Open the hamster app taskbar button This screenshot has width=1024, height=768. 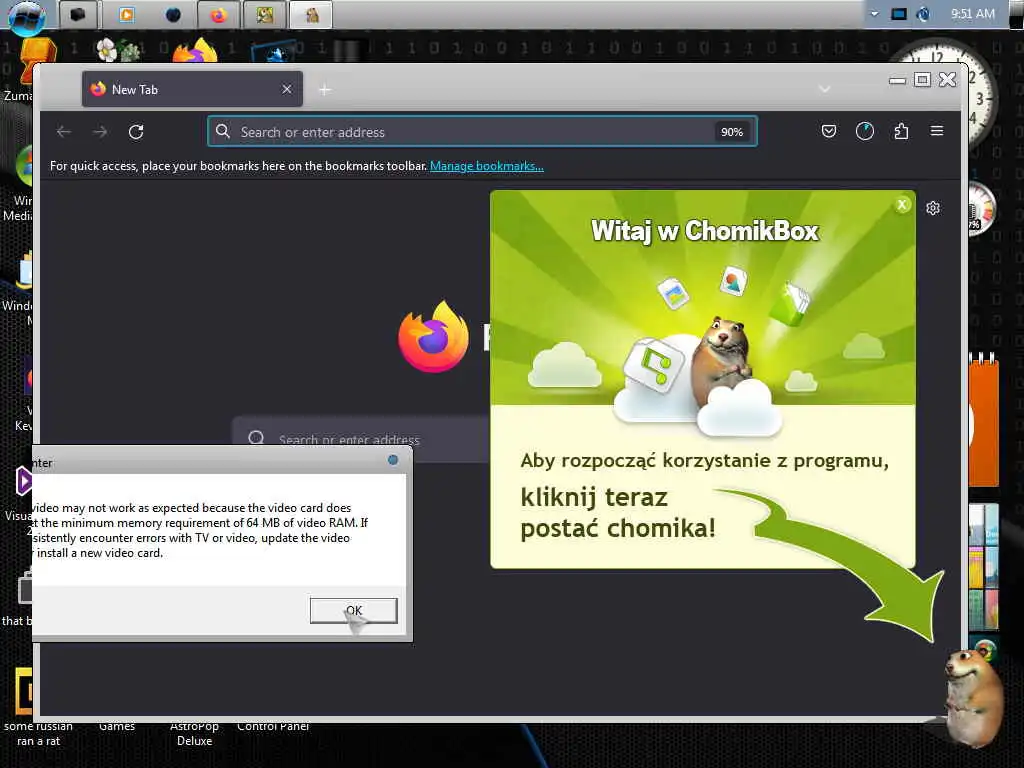[x=312, y=15]
